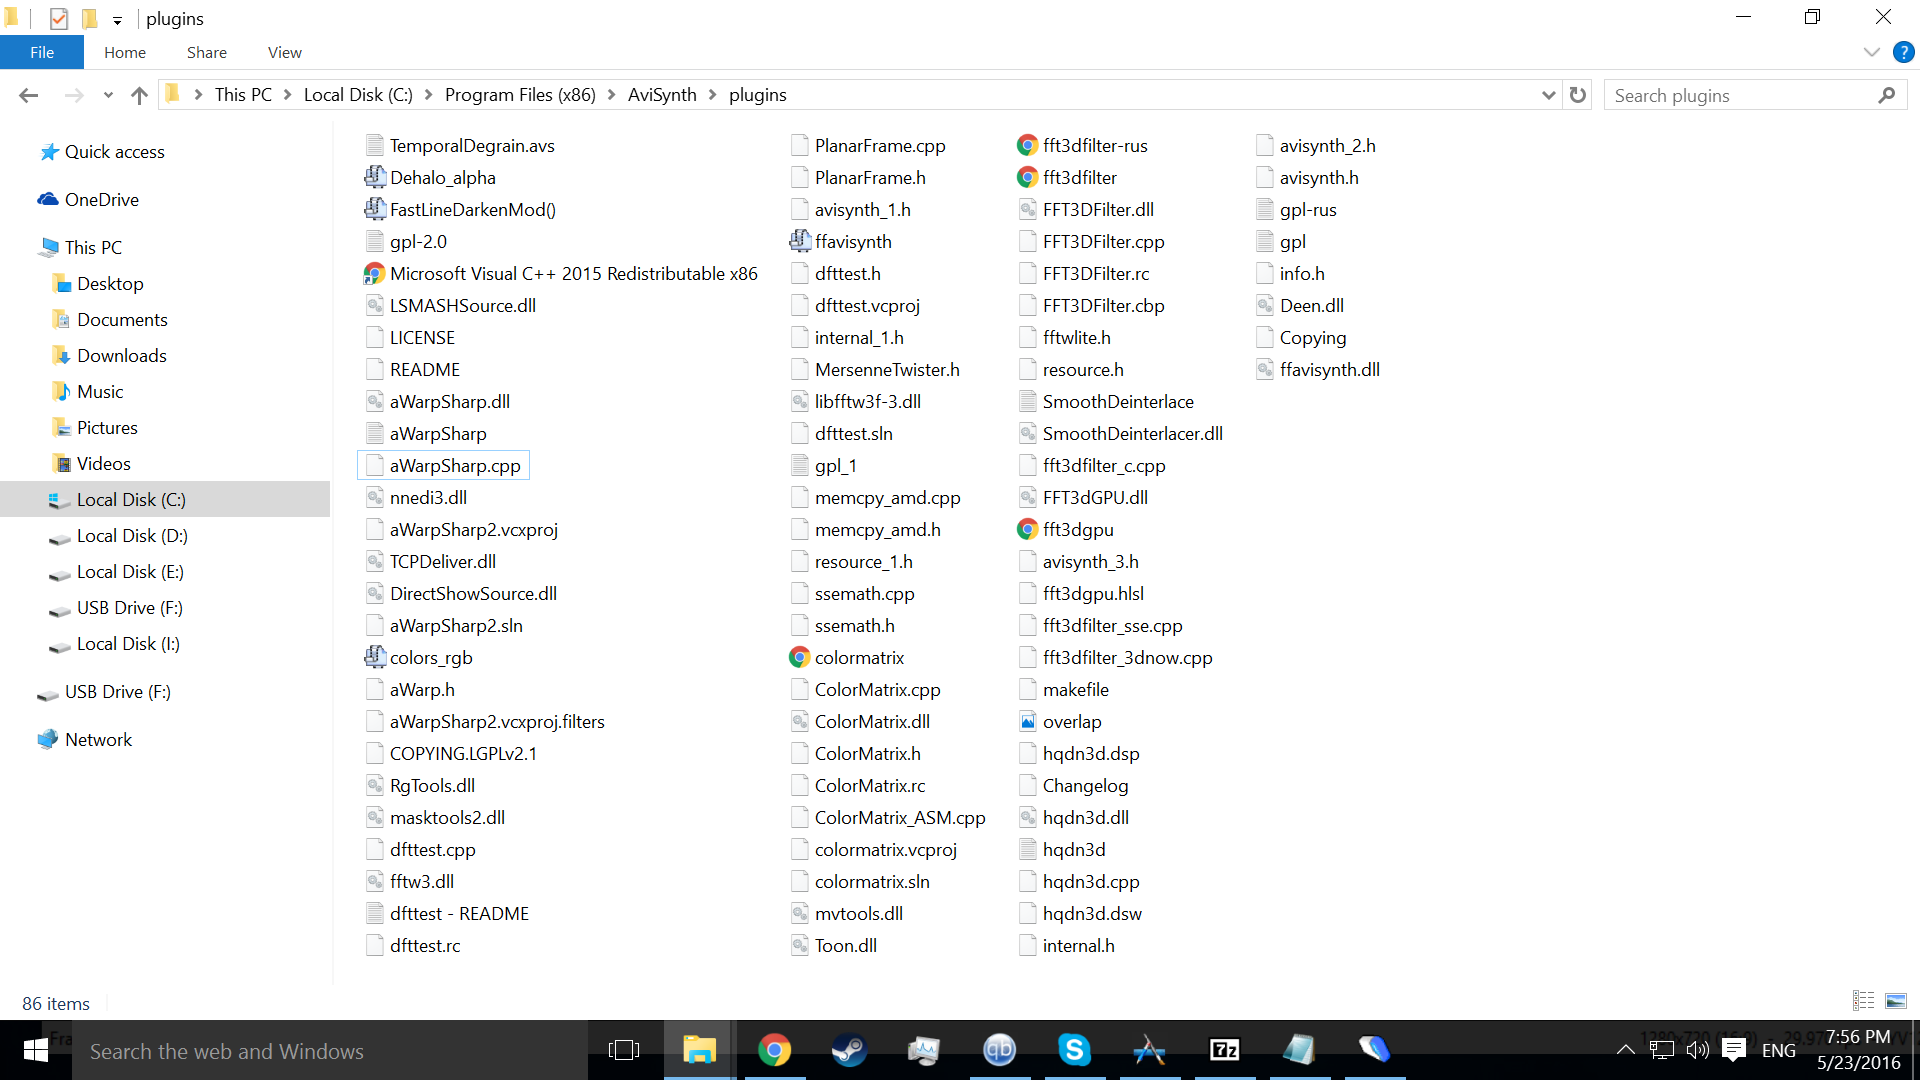This screenshot has height=1080, width=1920.
Task: Click Search the web and Windows box
Action: click(330, 1051)
